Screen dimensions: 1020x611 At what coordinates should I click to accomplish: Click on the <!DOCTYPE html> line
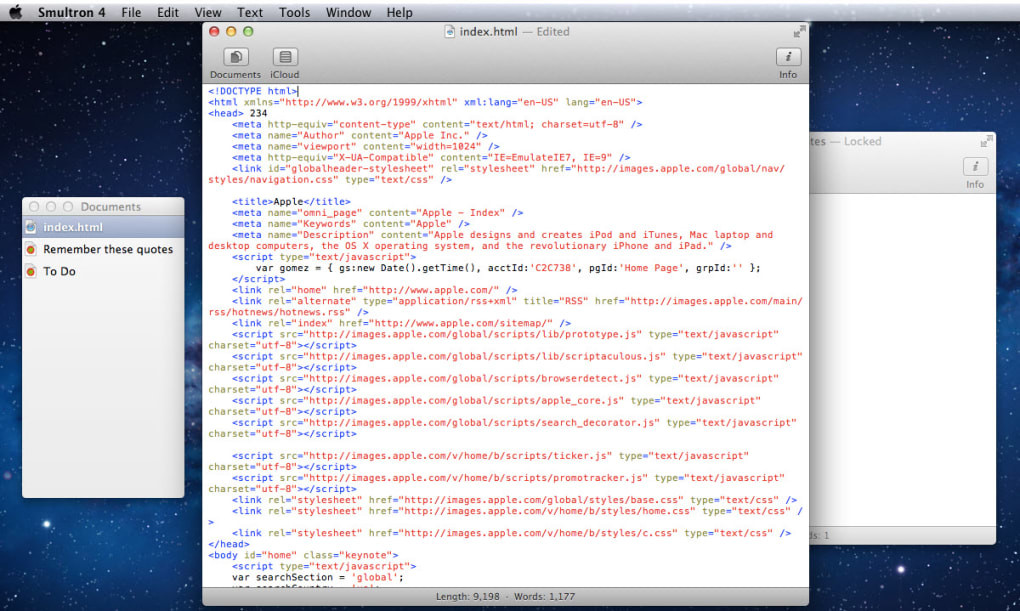click(x=253, y=91)
